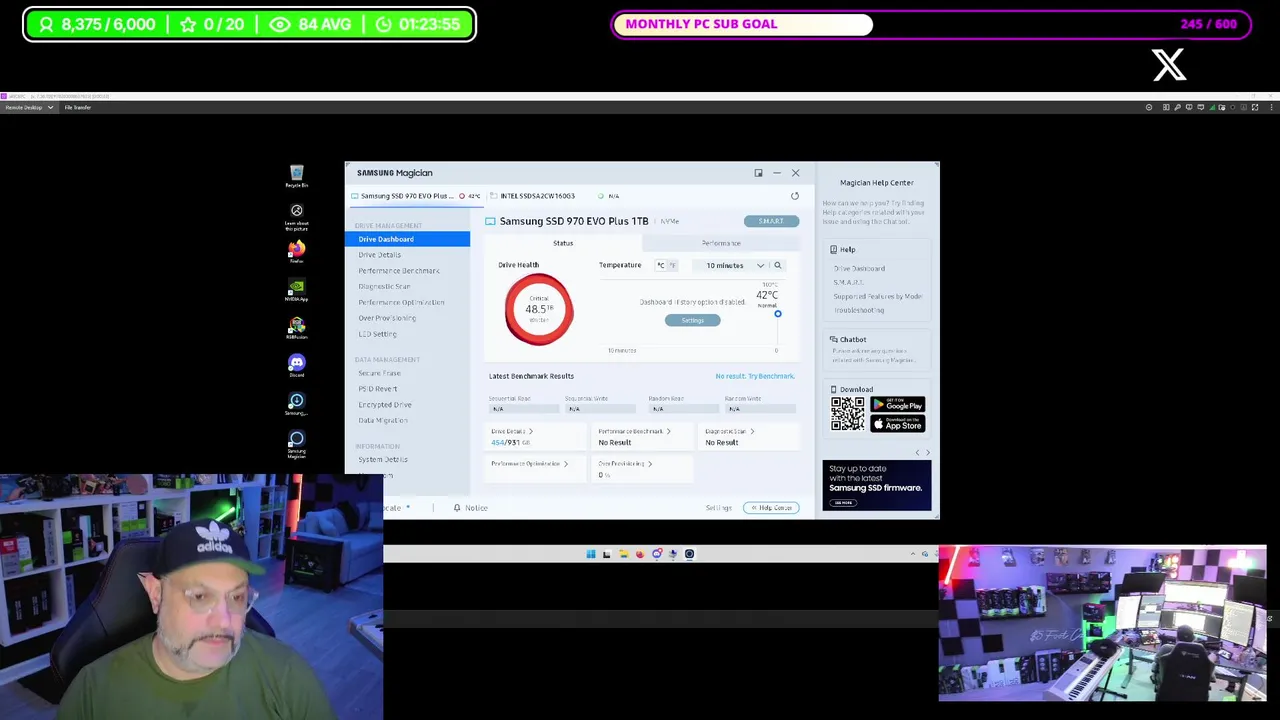Click the Drive Health red ring gauge

539,309
